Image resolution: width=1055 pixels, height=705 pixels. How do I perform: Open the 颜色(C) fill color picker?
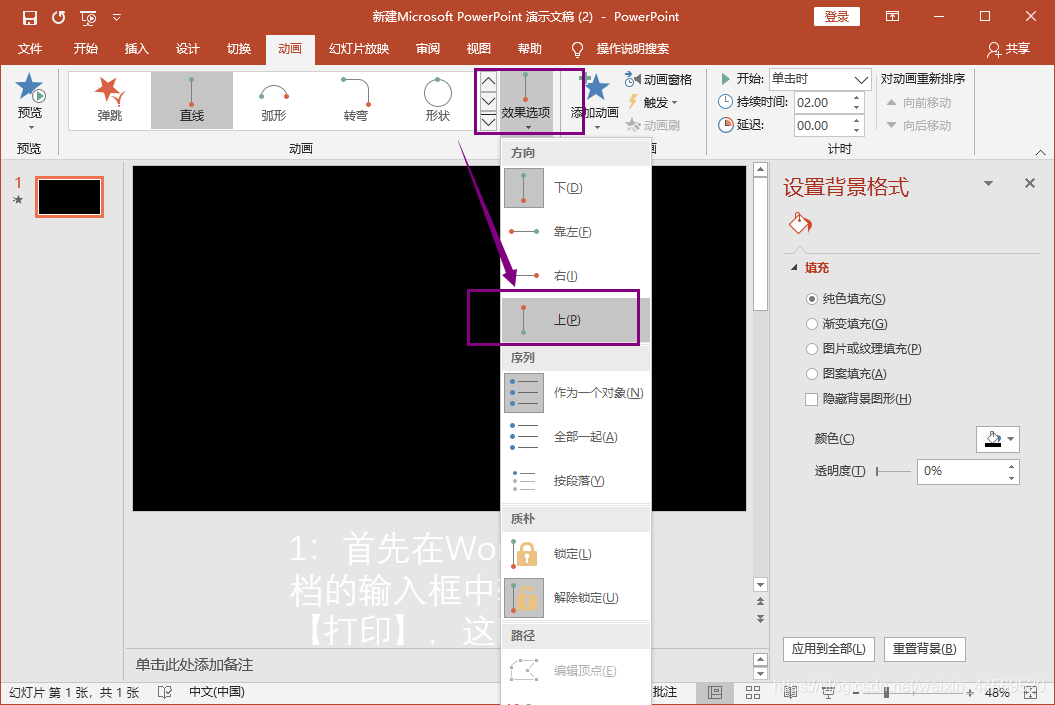point(998,439)
